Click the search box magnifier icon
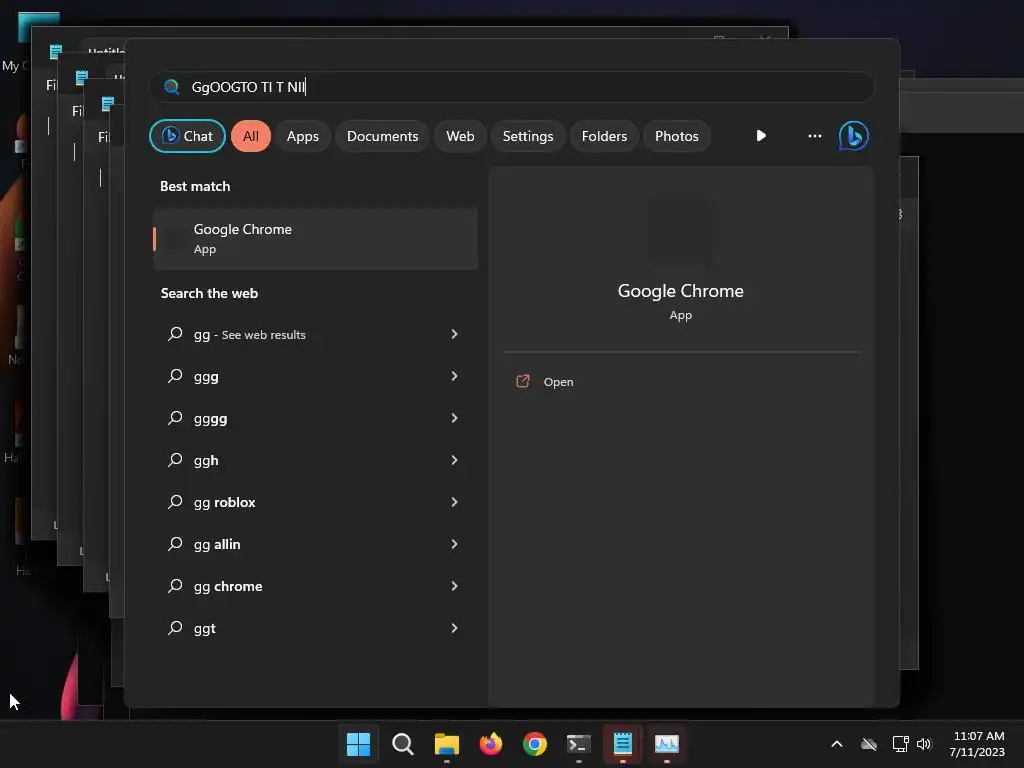The height and width of the screenshot is (768, 1024). tap(171, 87)
